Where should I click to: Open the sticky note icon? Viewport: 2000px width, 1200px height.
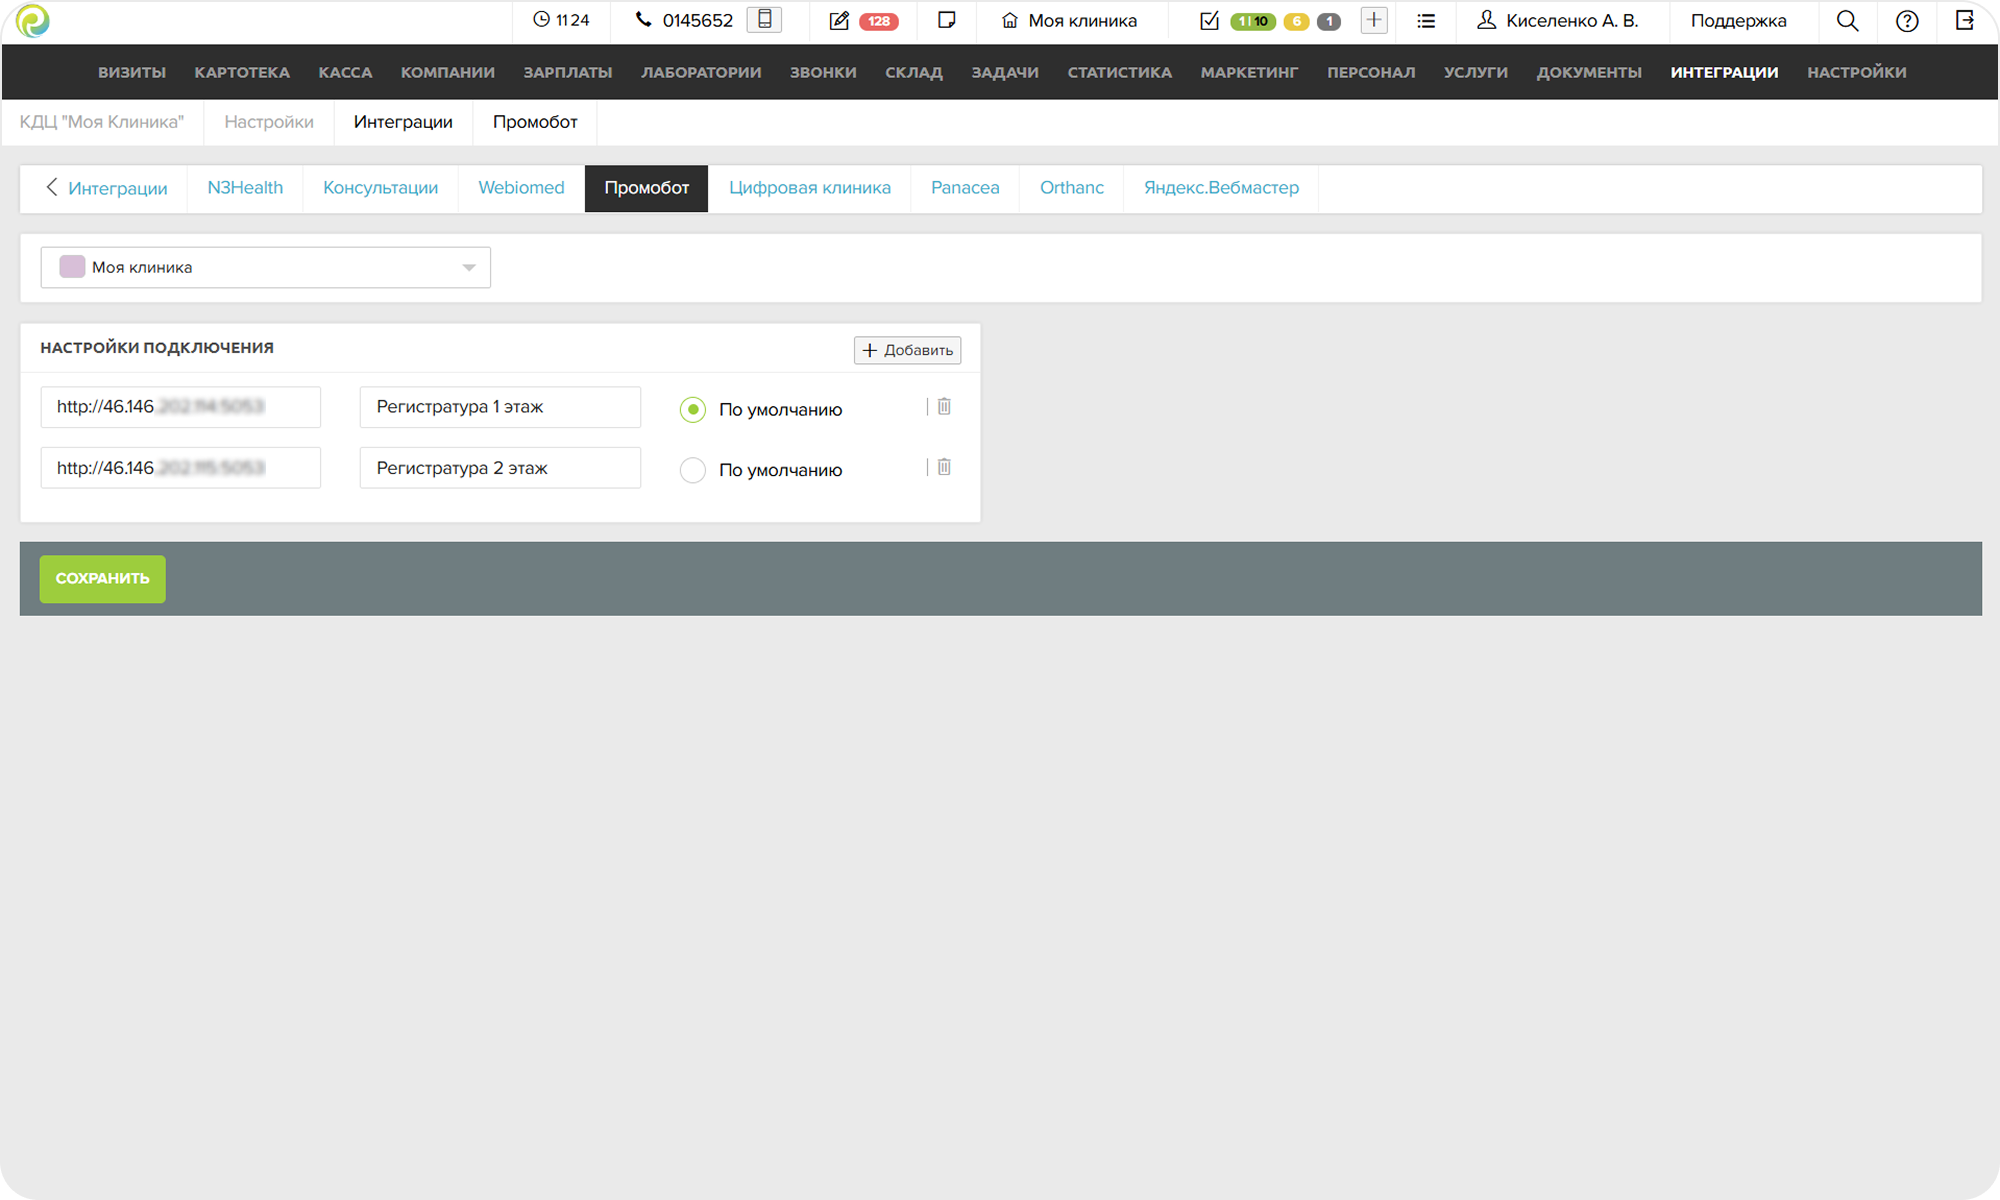click(947, 20)
